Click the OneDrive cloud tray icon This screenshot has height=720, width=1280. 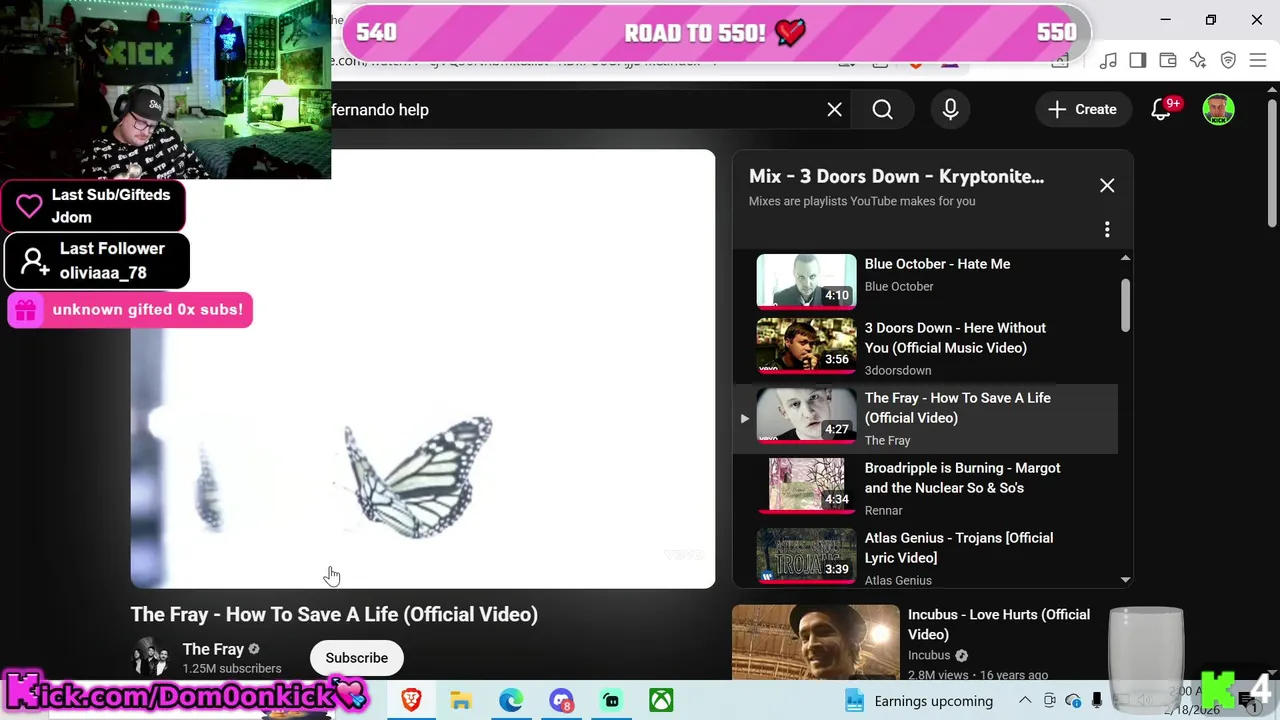1073,701
